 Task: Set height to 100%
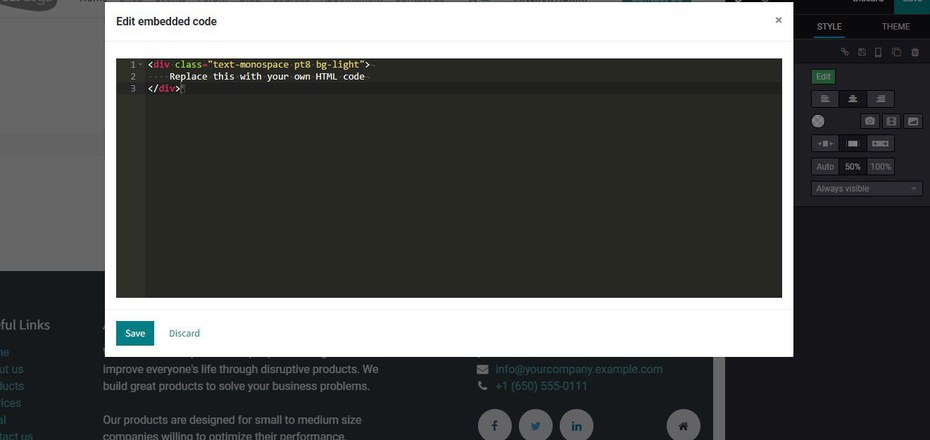881,167
